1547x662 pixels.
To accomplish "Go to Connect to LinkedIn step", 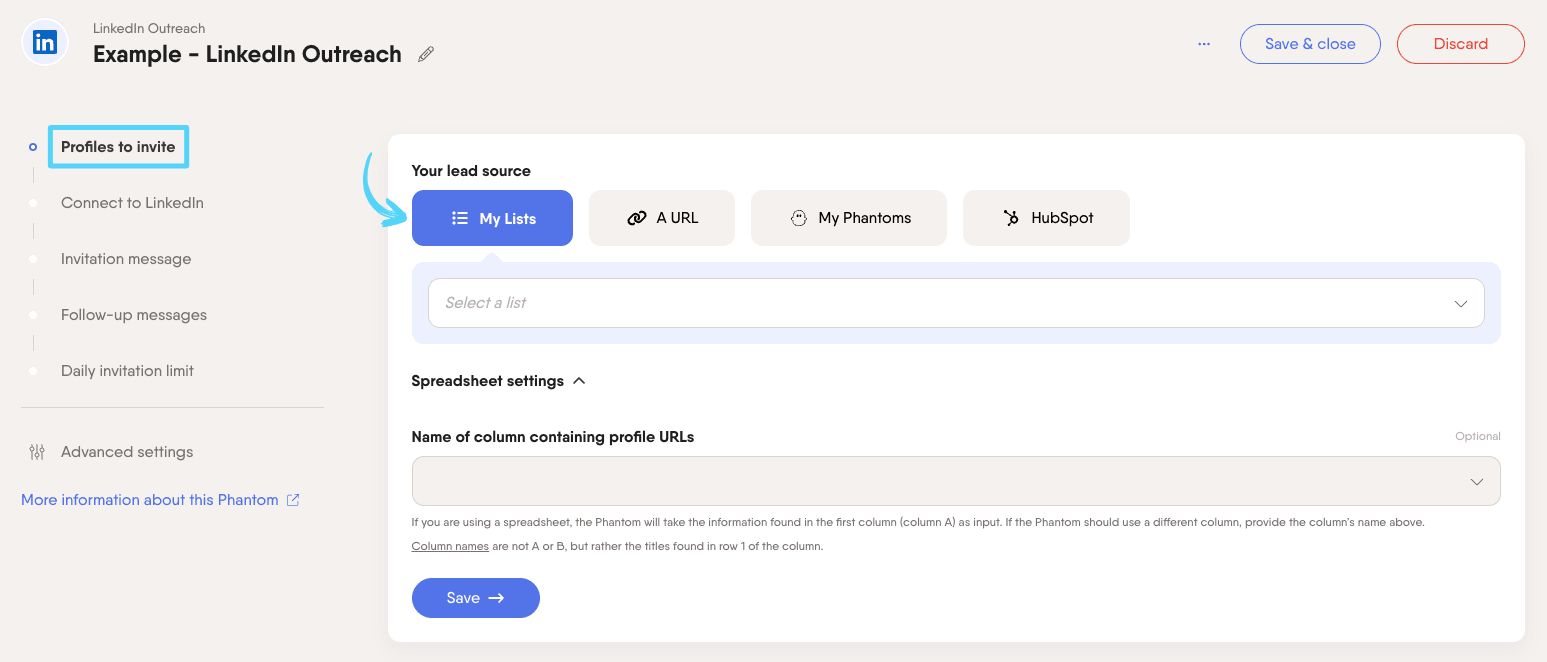I will 132,203.
